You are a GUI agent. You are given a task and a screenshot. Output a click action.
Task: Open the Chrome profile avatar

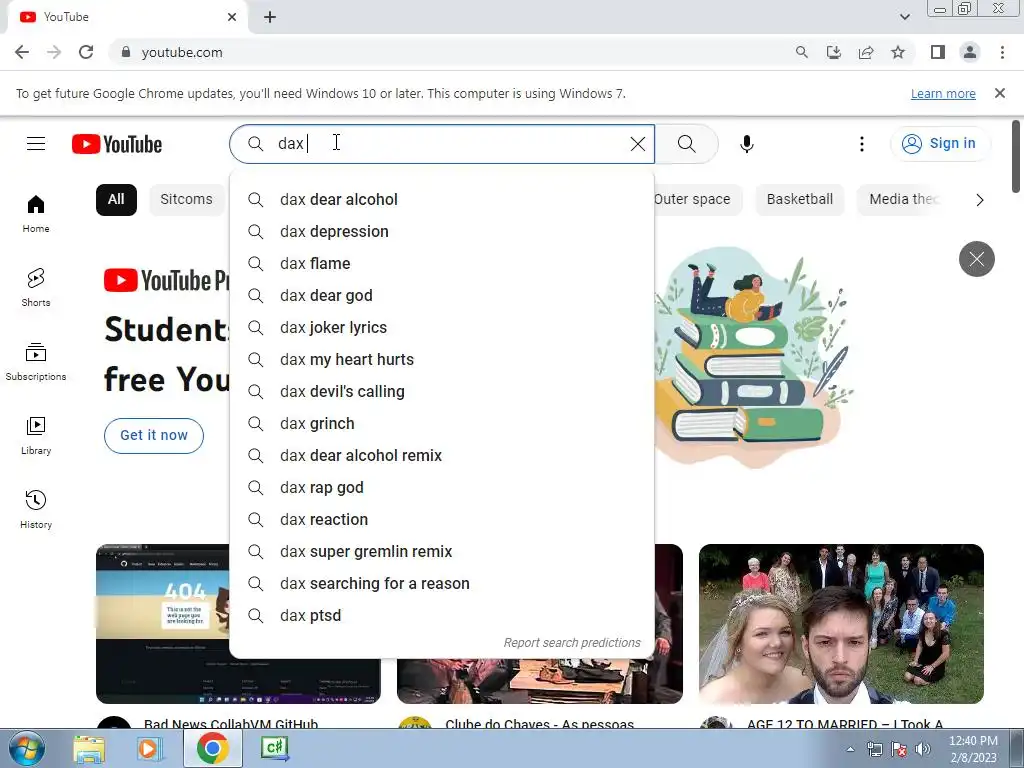coord(970,52)
